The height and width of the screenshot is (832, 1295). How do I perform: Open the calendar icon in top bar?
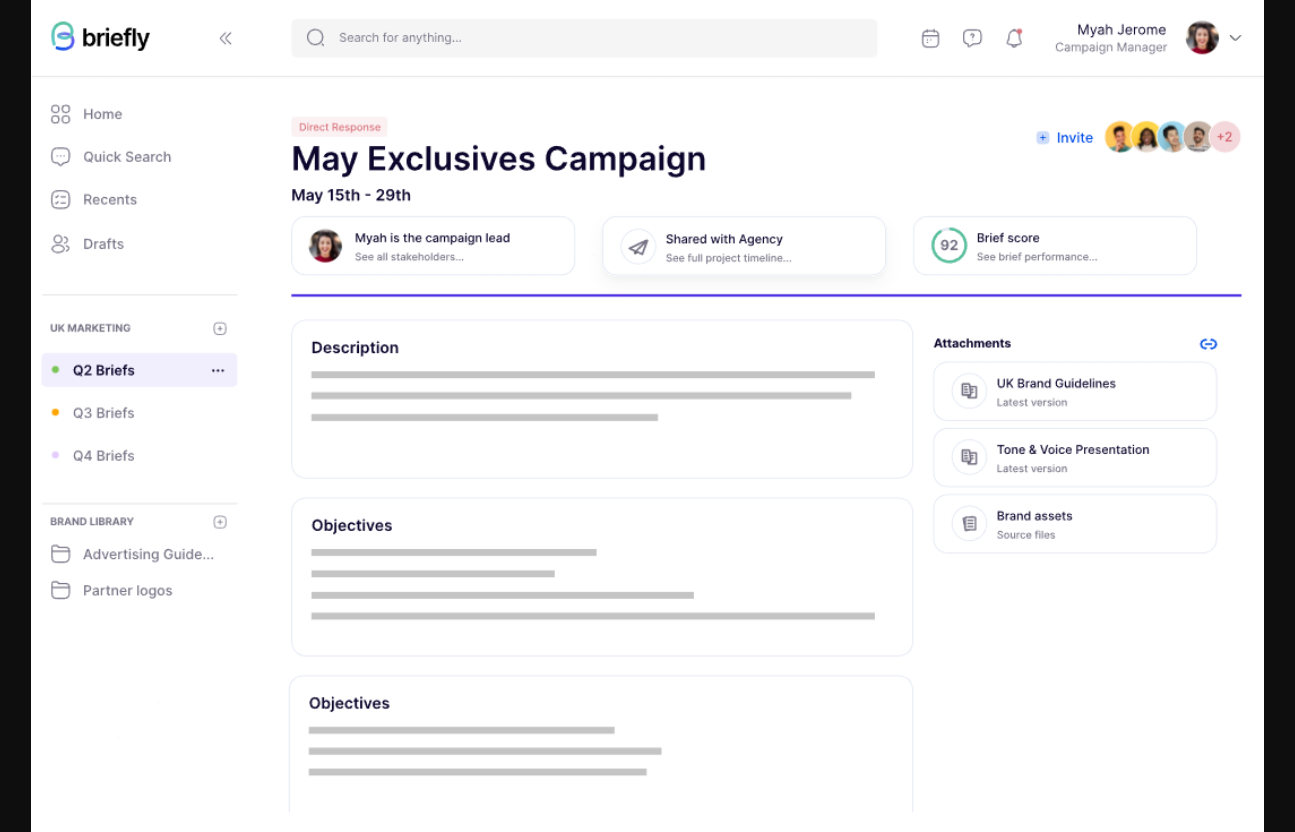coord(930,38)
